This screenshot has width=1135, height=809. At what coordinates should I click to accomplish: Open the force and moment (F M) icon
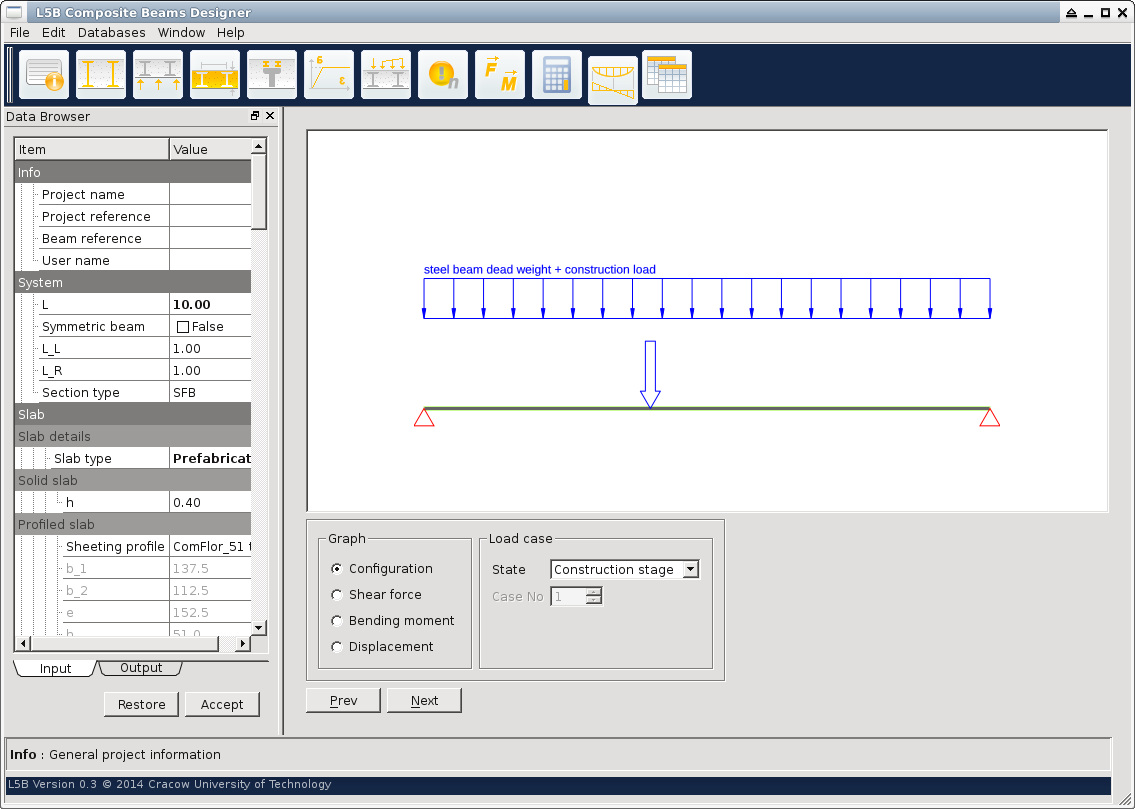pos(500,75)
